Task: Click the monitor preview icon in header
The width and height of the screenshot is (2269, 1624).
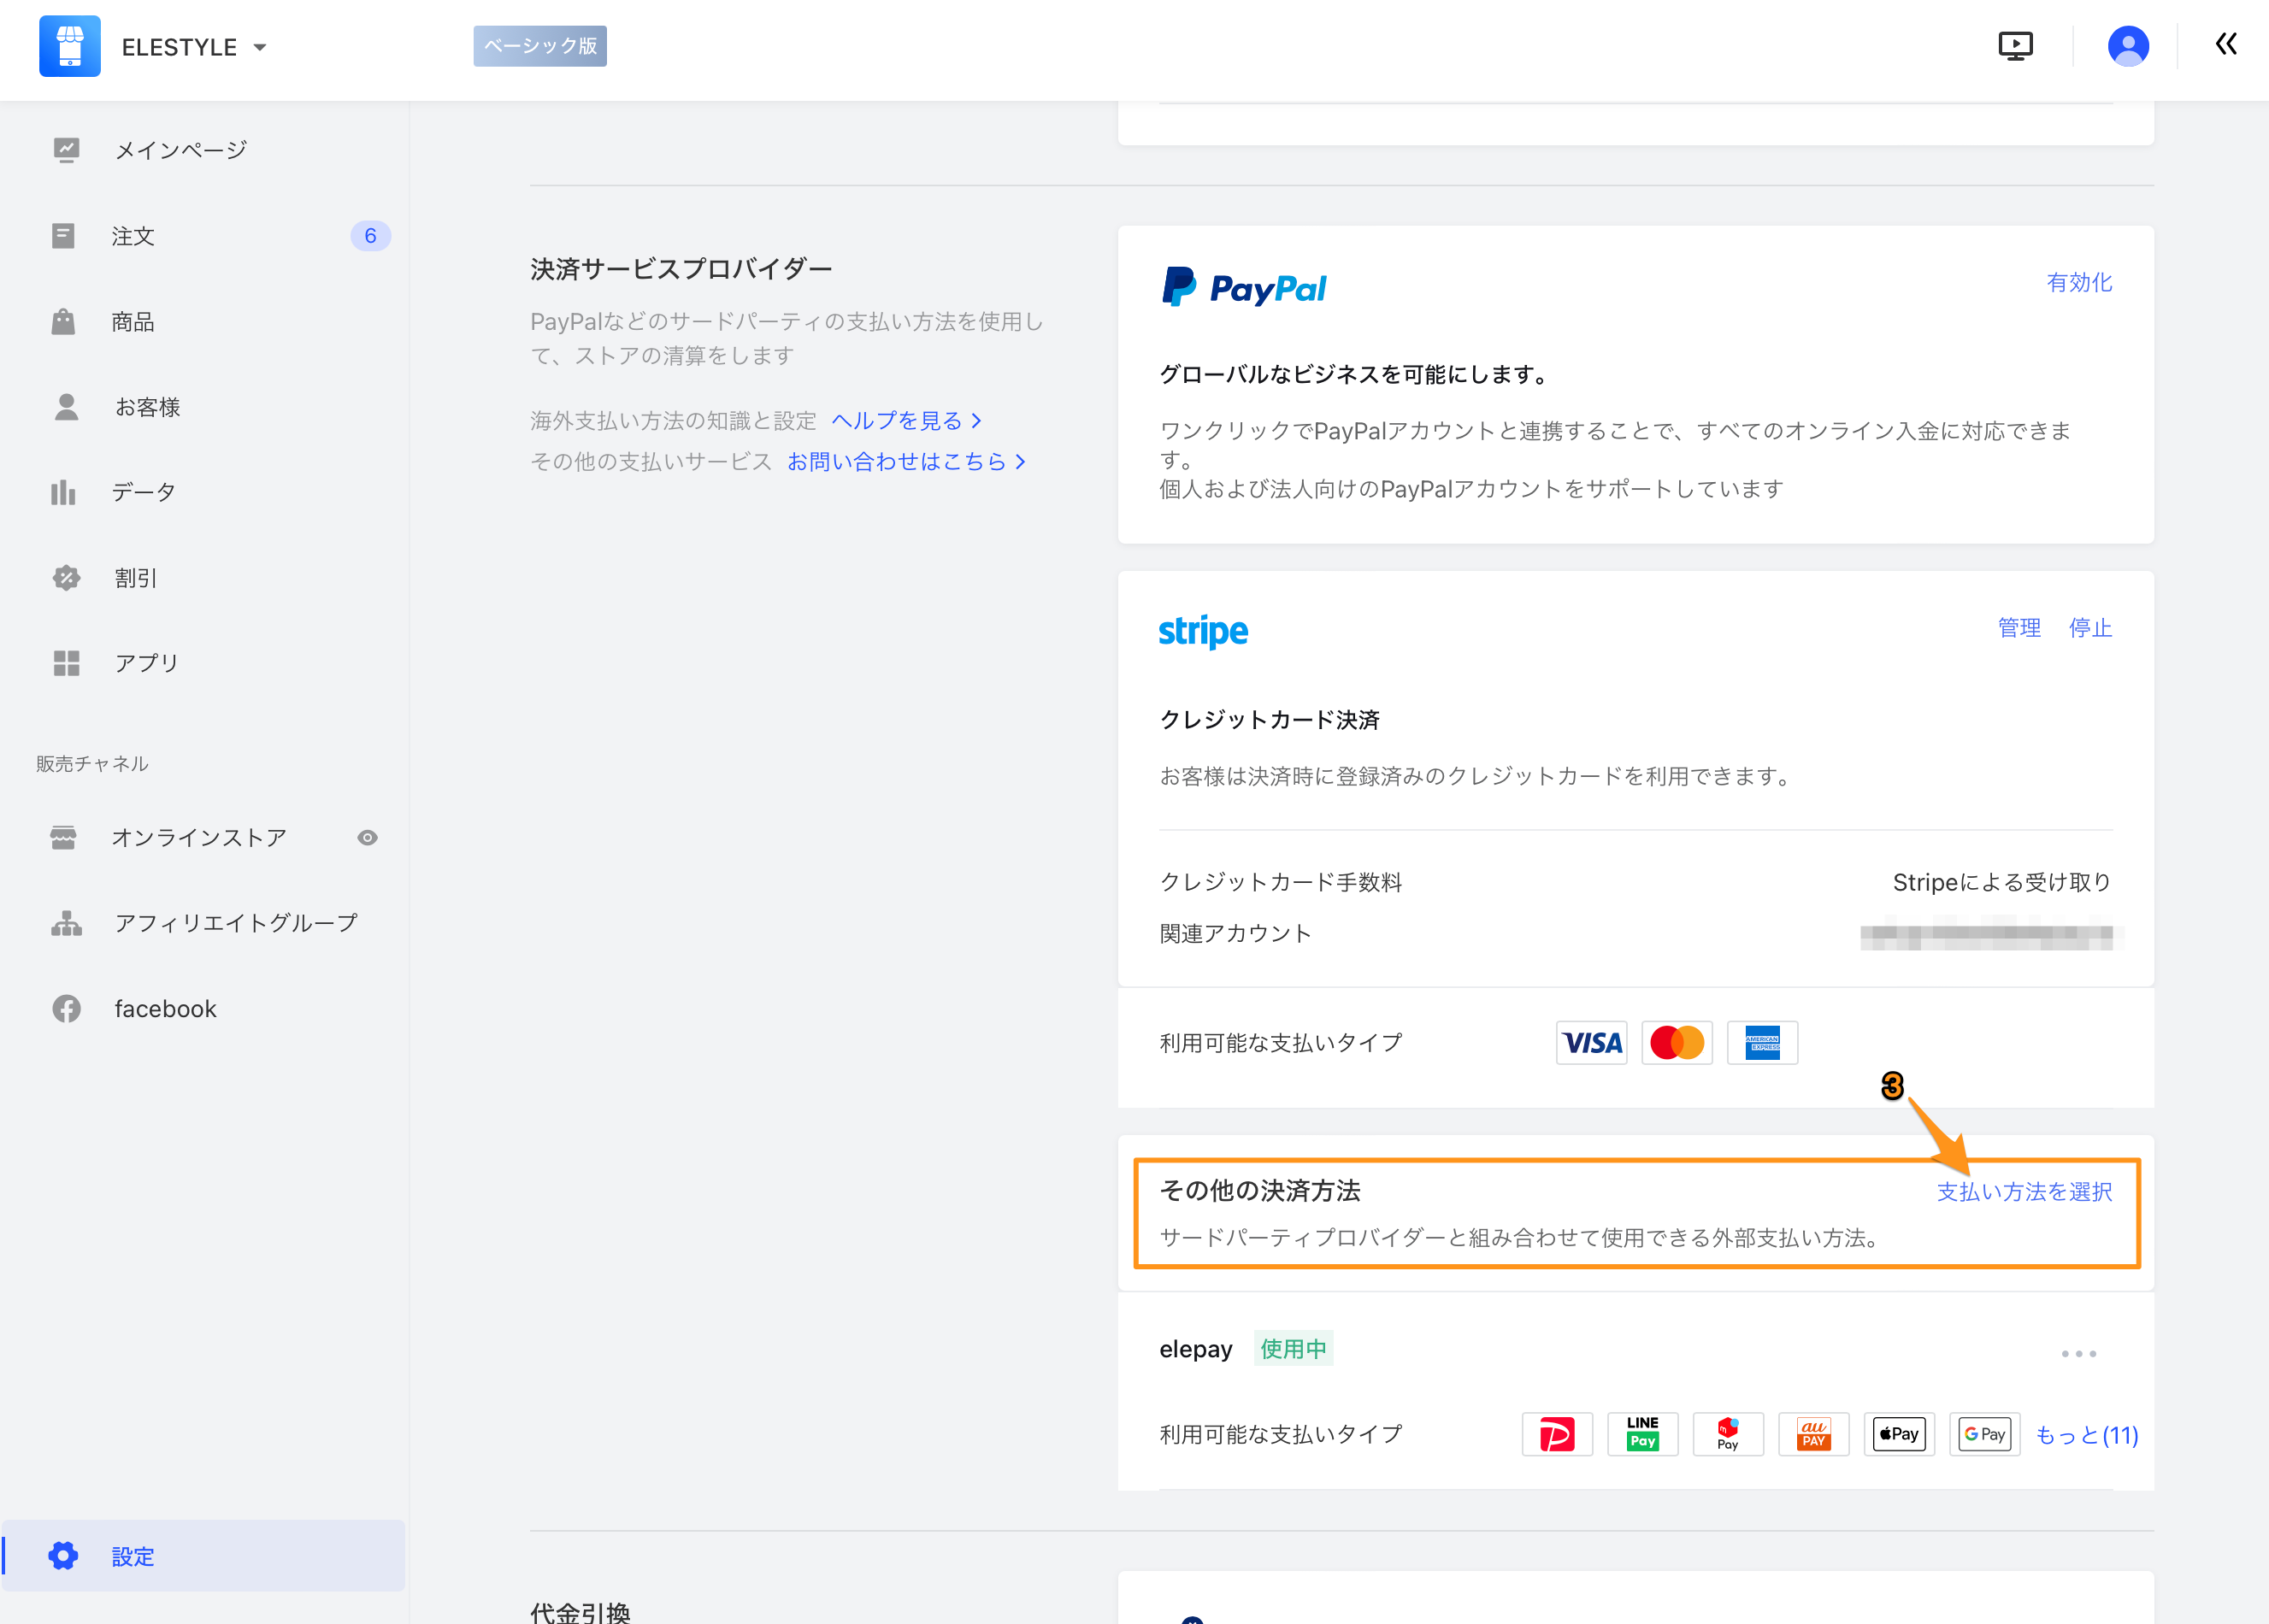Action: [2014, 46]
